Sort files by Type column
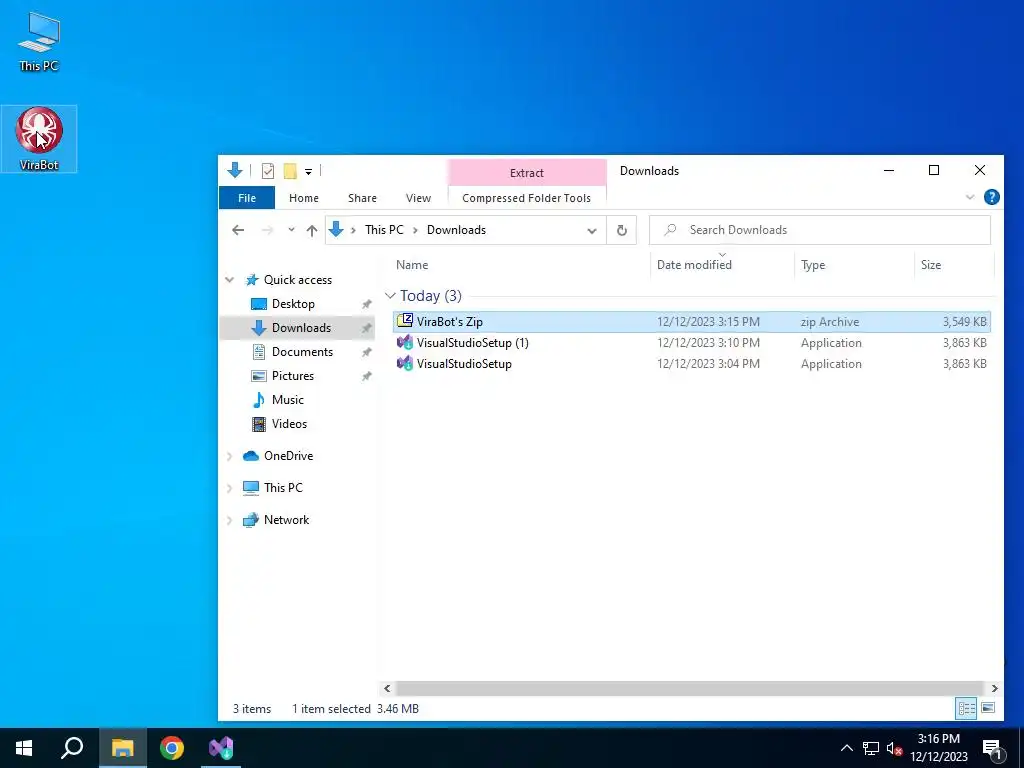Image resolution: width=1024 pixels, height=768 pixels. pos(813,265)
